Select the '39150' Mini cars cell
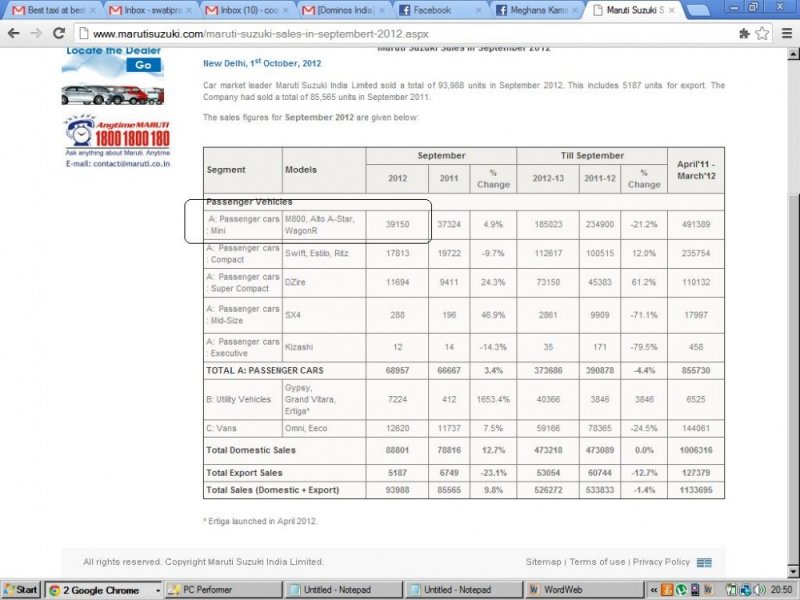 tap(397, 224)
